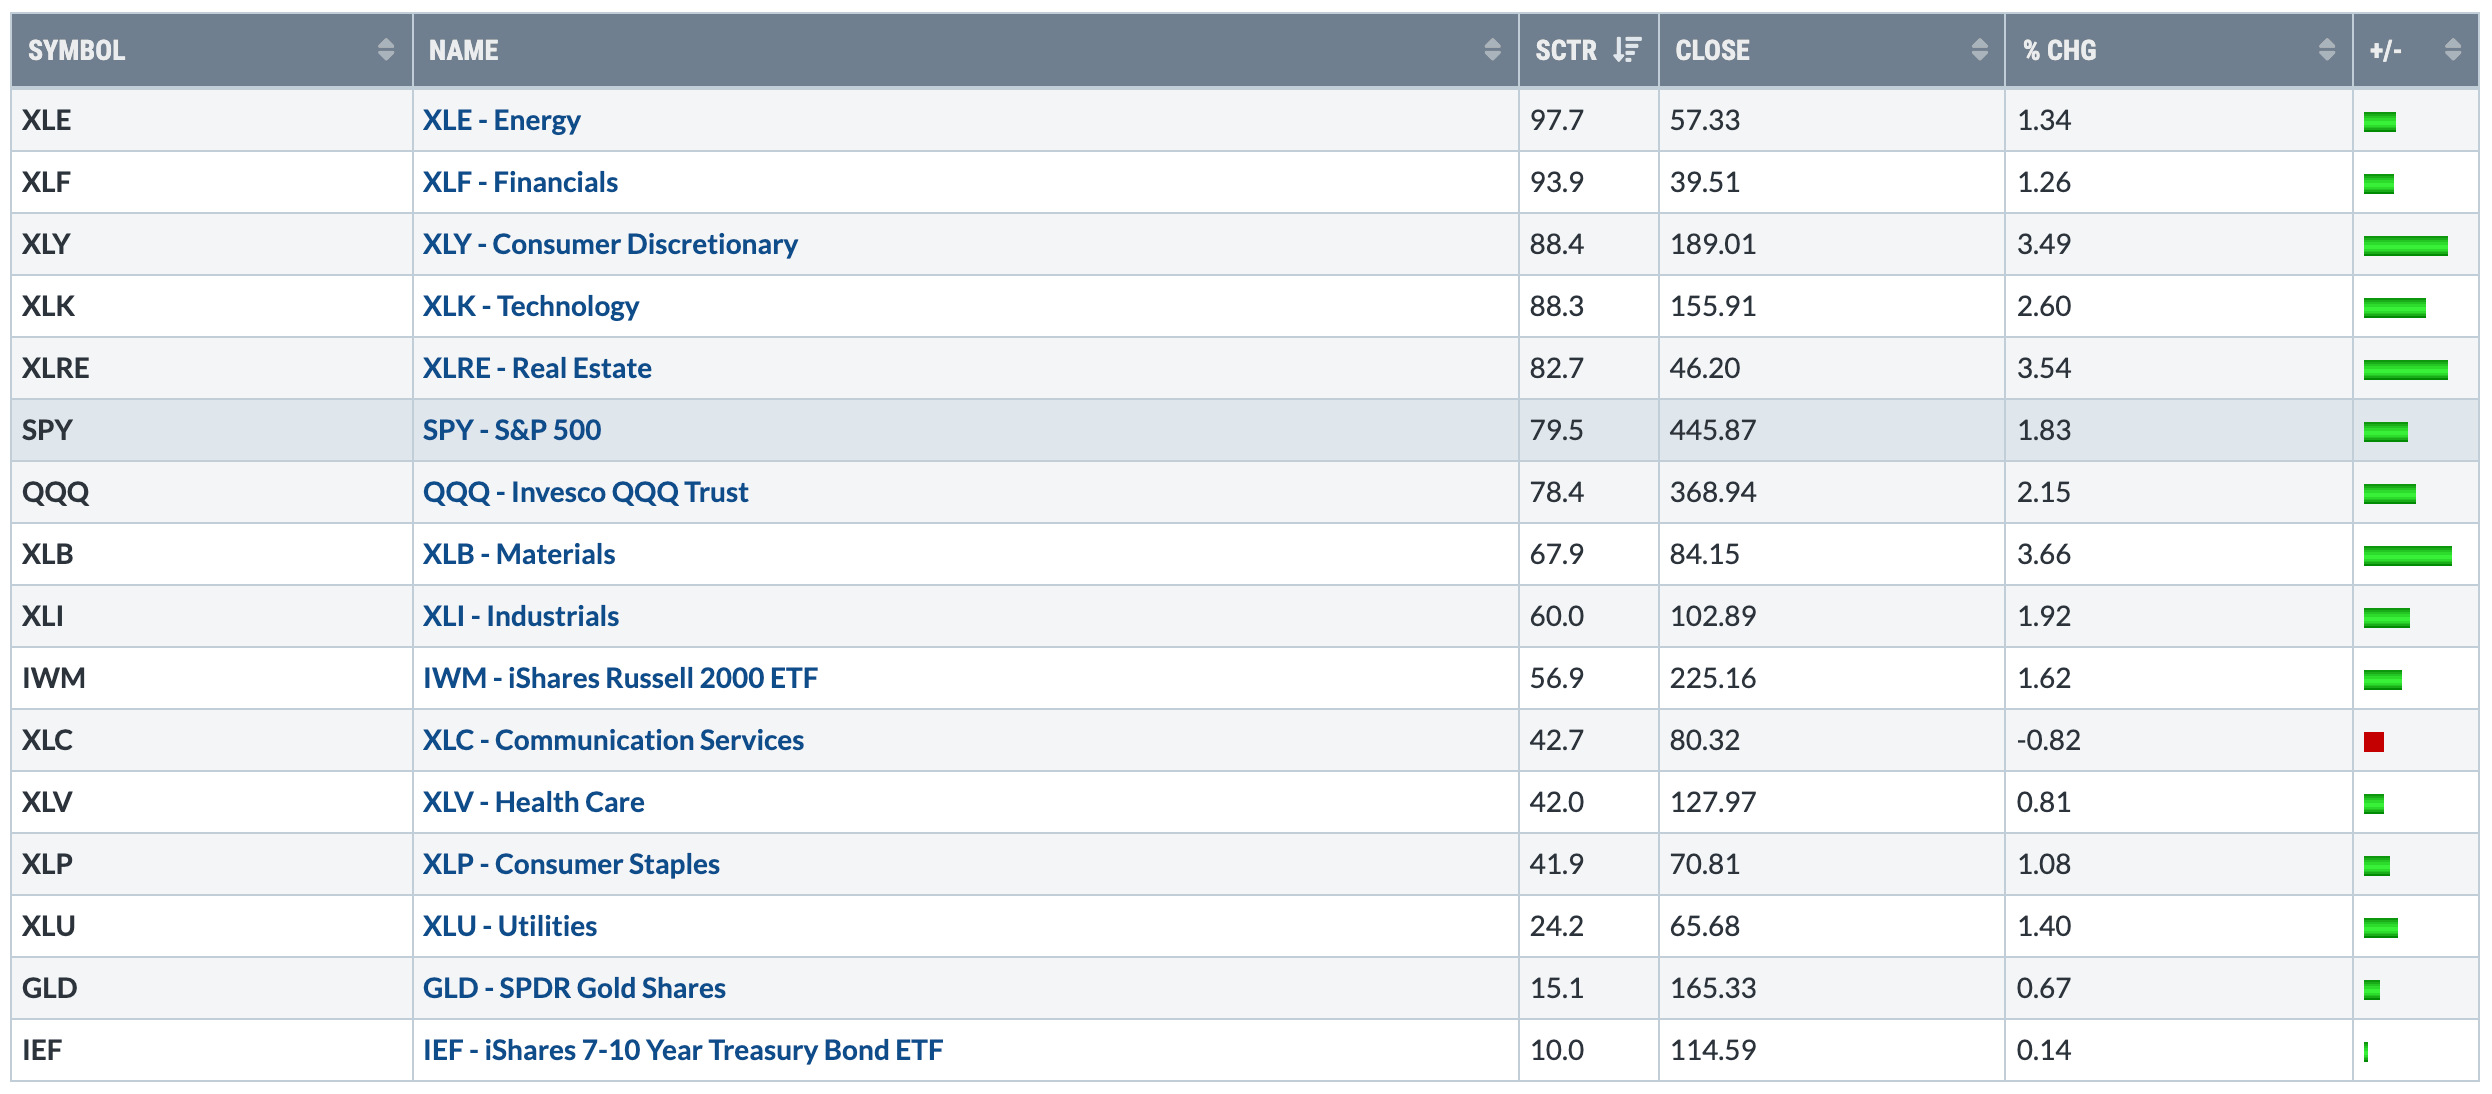Open the XLF - Financials link
The width and height of the screenshot is (2492, 1094).
pos(520,182)
